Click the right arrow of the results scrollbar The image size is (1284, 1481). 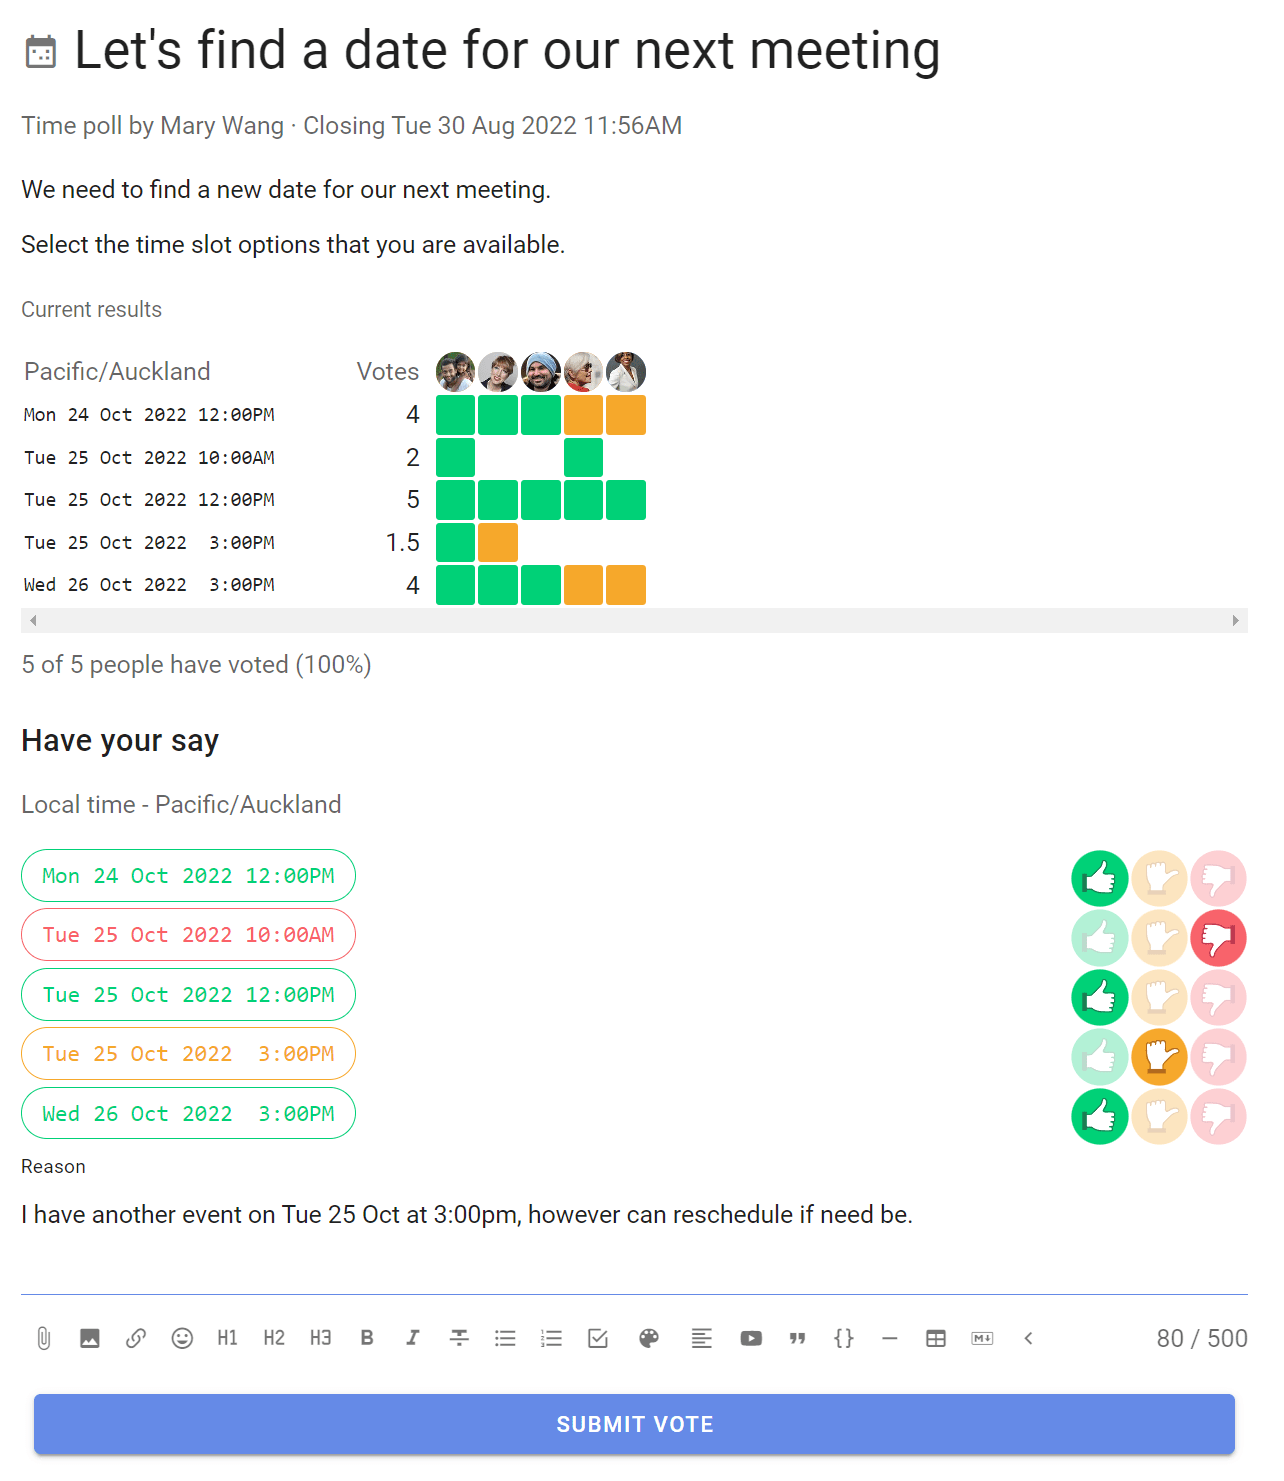click(1236, 620)
